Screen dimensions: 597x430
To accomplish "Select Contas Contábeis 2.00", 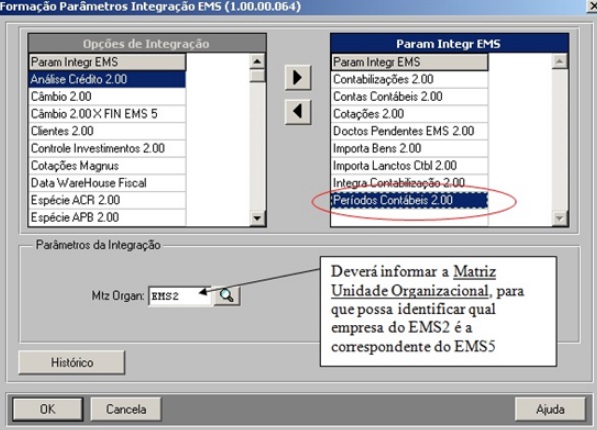I will [410, 96].
